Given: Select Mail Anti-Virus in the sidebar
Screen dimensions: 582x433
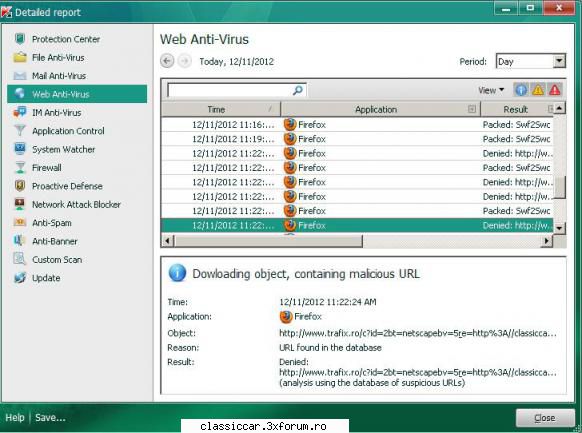Looking at the screenshot, I should click(x=77, y=76).
